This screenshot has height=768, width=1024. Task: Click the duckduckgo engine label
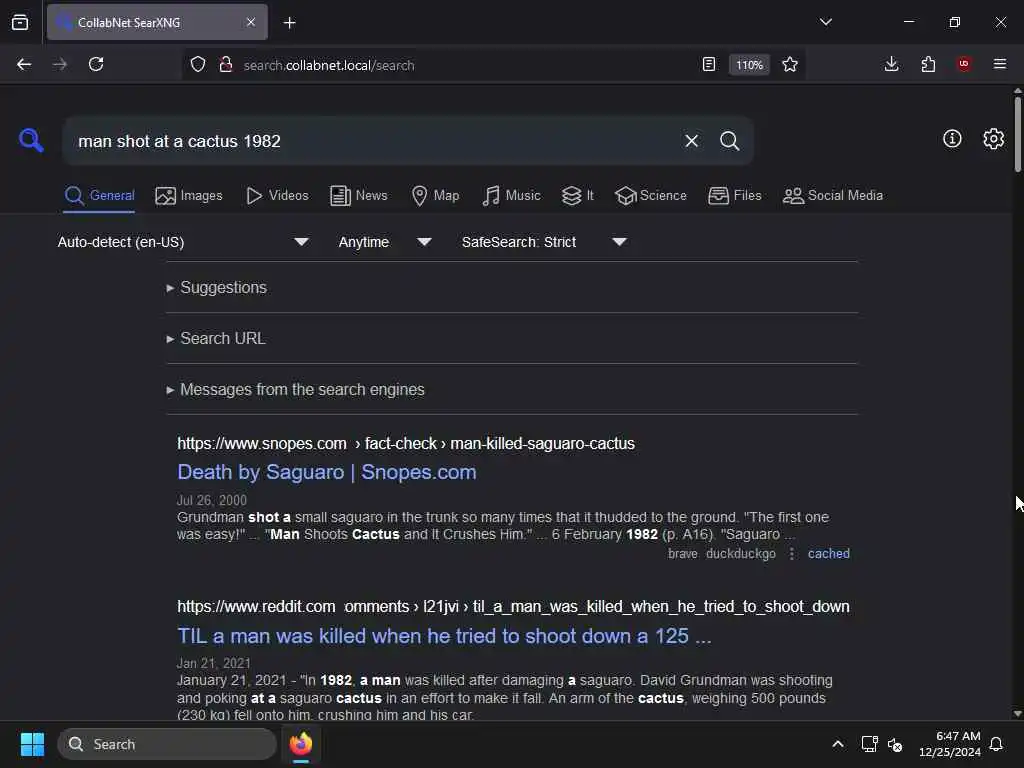pyautogui.click(x=741, y=553)
